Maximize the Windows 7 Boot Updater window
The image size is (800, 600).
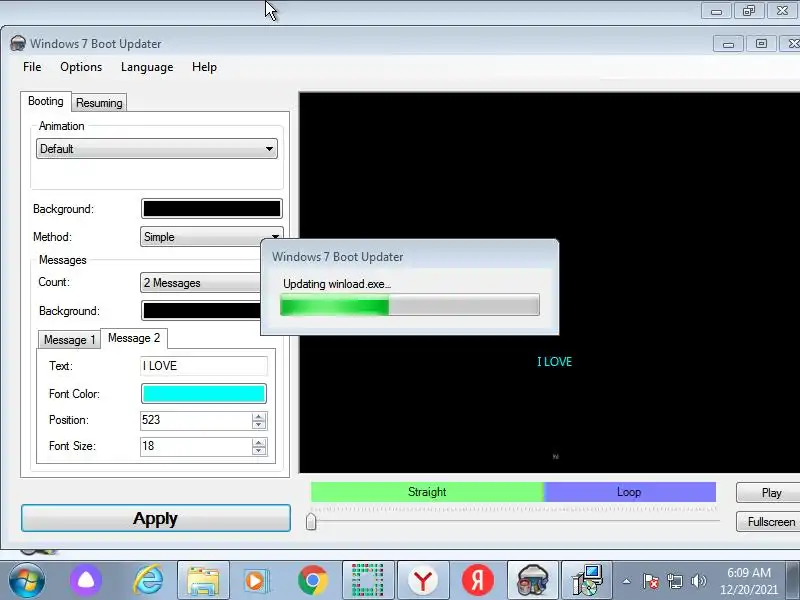point(761,44)
